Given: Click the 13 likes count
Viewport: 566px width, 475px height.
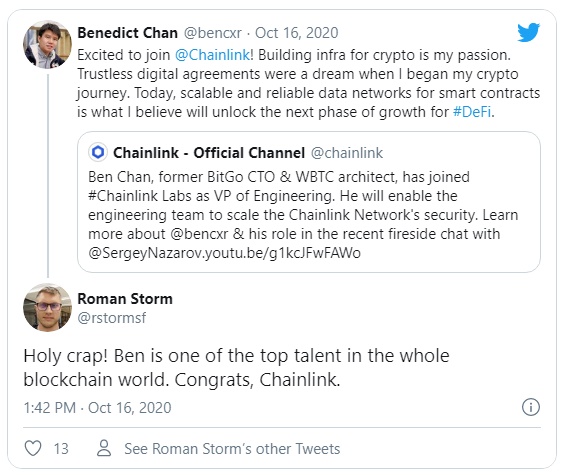Looking at the screenshot, I should coord(61,449).
